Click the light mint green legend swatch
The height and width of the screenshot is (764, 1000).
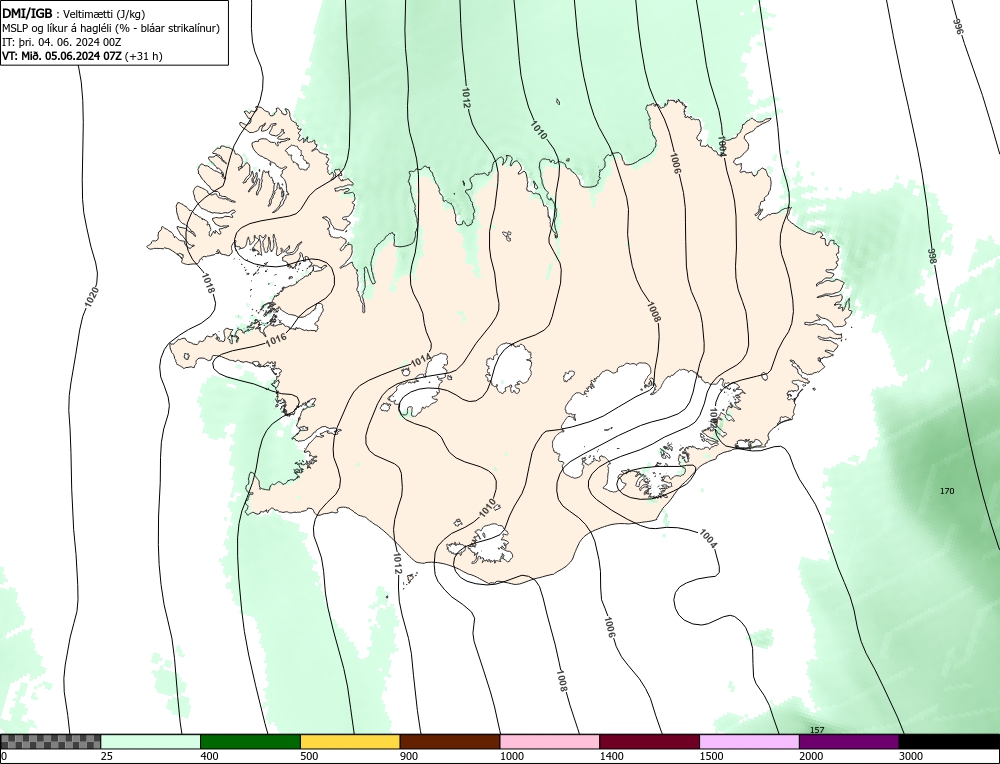point(151,741)
